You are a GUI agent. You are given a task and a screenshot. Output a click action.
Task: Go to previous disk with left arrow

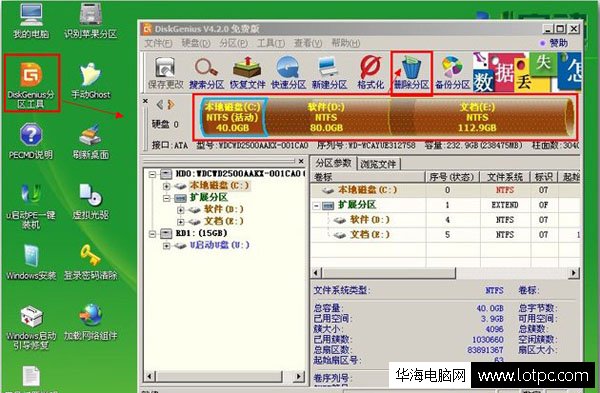coord(160,104)
